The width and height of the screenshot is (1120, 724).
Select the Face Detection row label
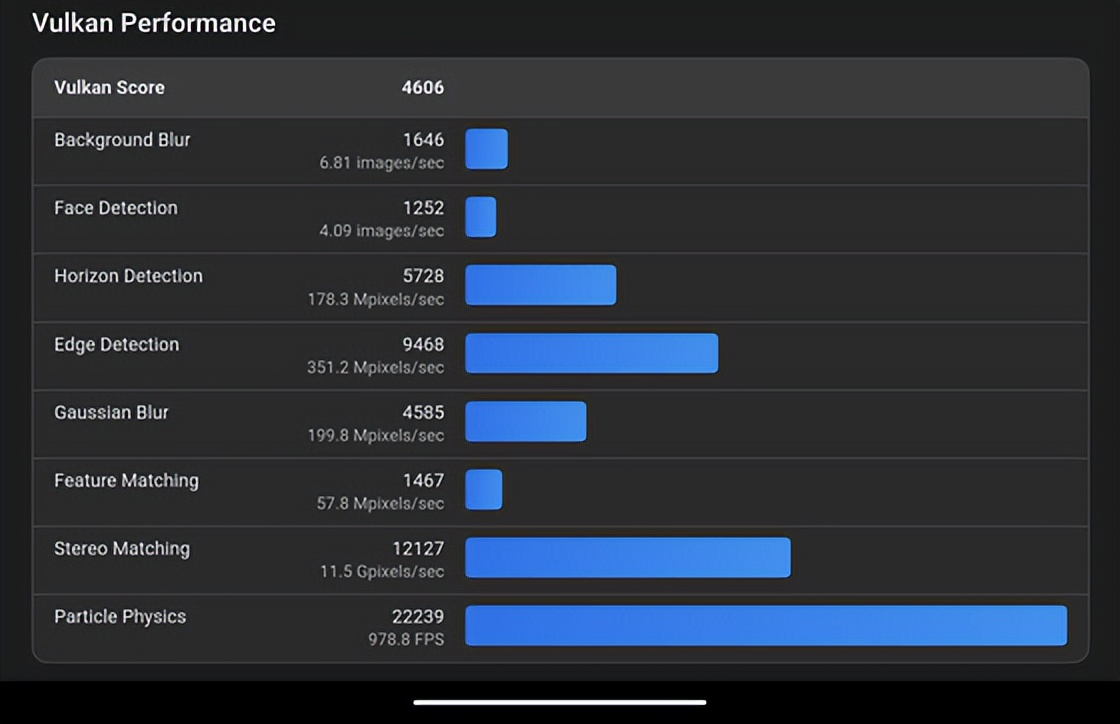pos(116,208)
